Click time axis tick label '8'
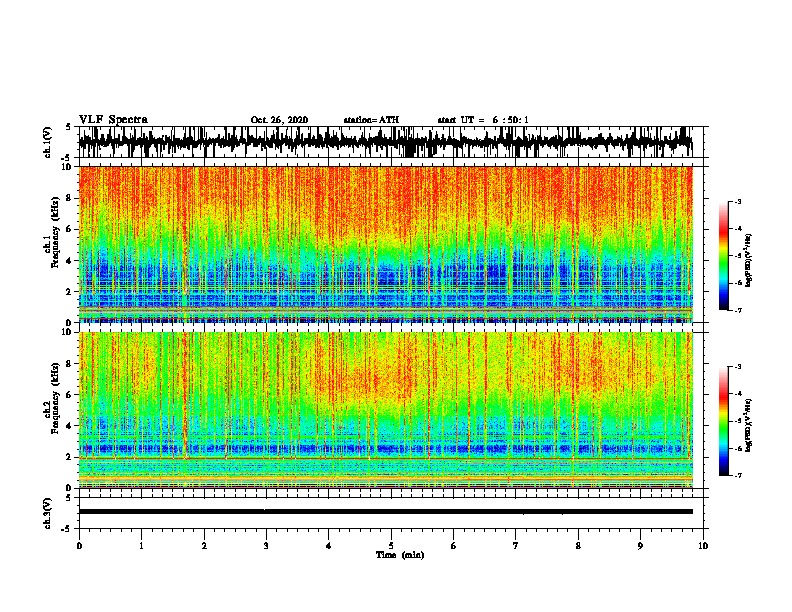The height and width of the screenshot is (612, 792). tap(578, 546)
